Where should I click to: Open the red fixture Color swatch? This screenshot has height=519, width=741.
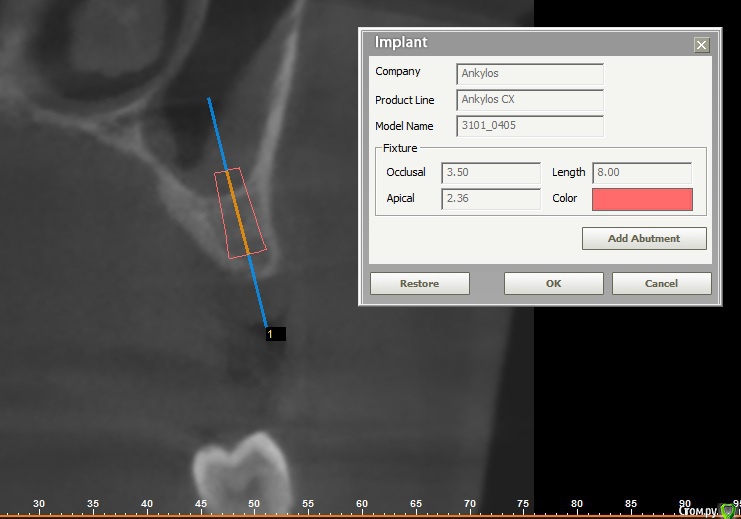(642, 199)
